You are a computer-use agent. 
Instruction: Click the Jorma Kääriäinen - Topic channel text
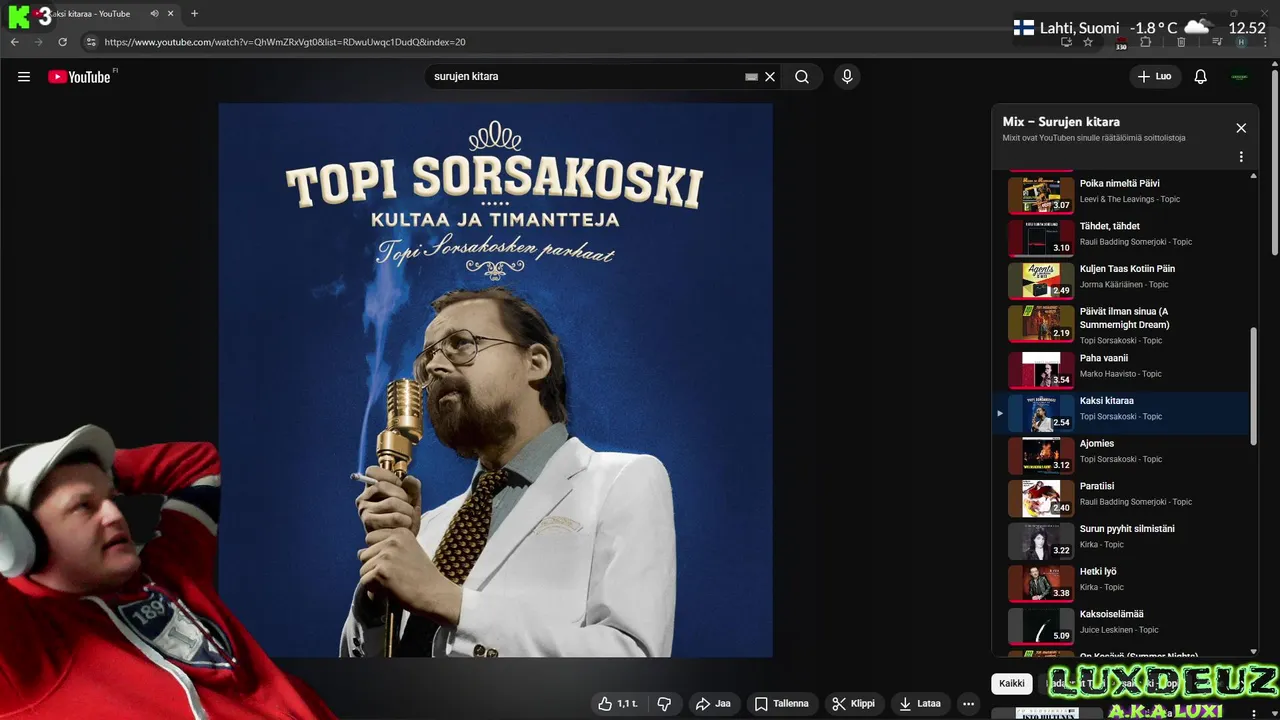[1124, 285]
